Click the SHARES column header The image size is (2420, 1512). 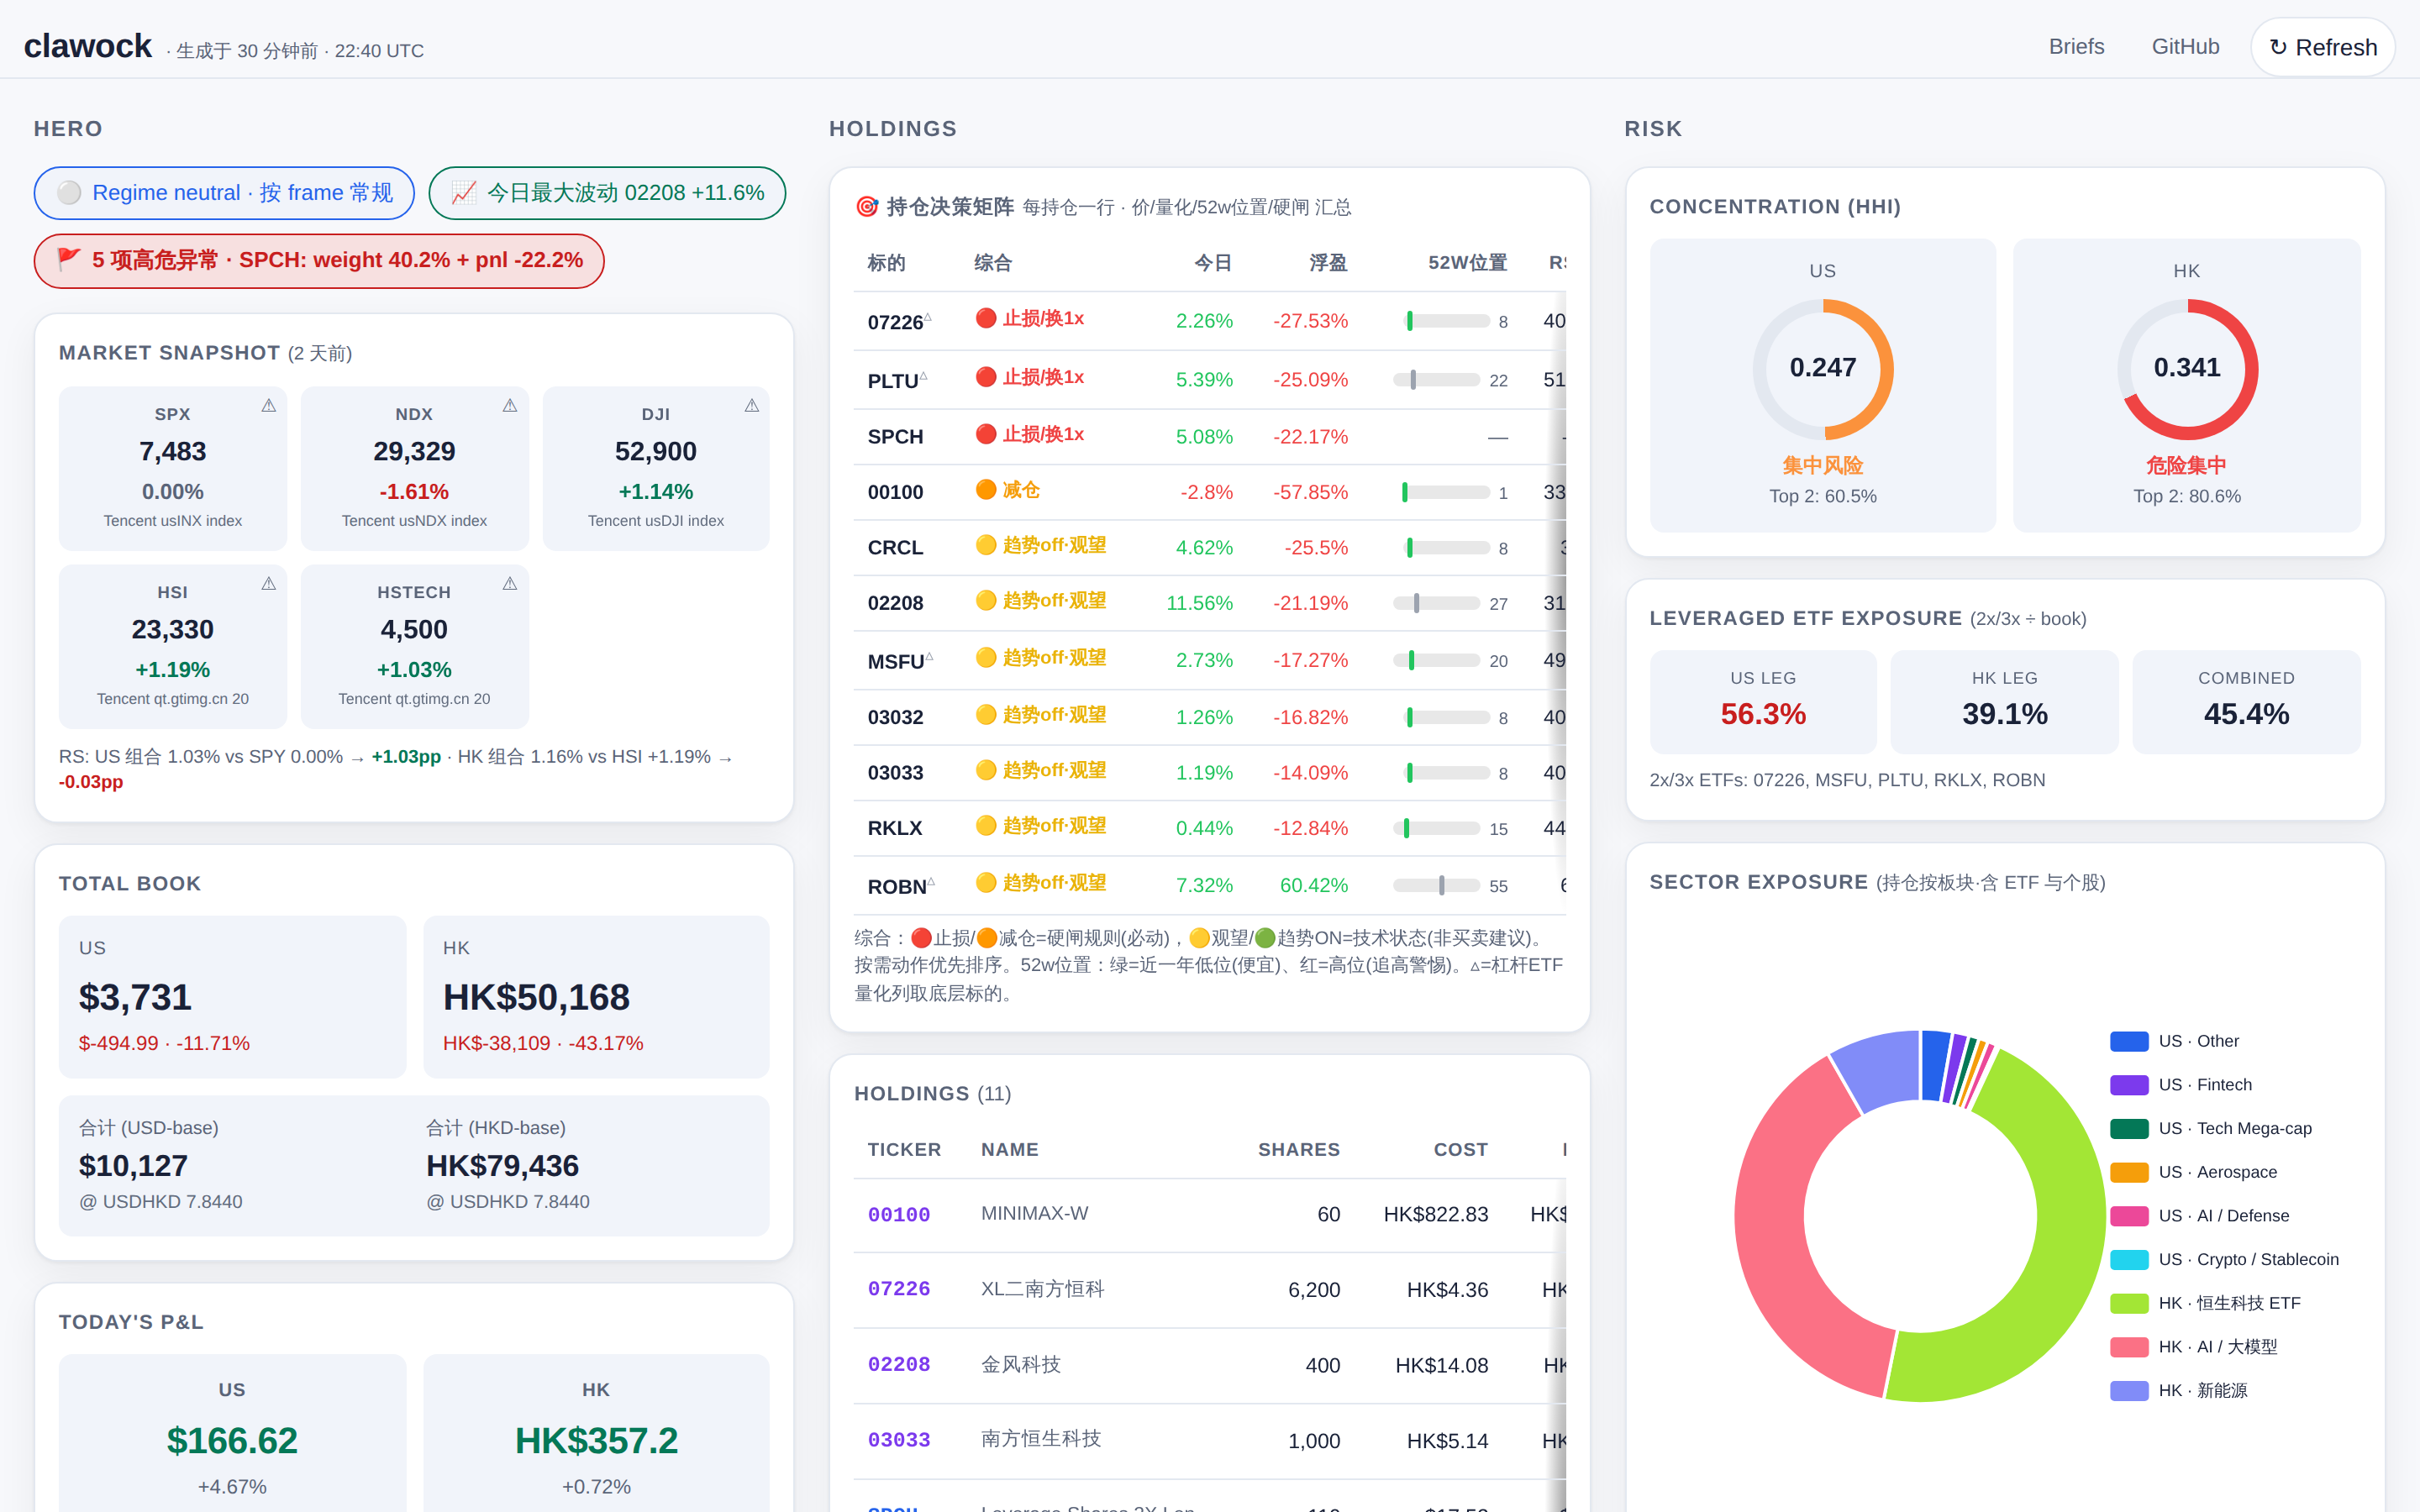1298,1150
